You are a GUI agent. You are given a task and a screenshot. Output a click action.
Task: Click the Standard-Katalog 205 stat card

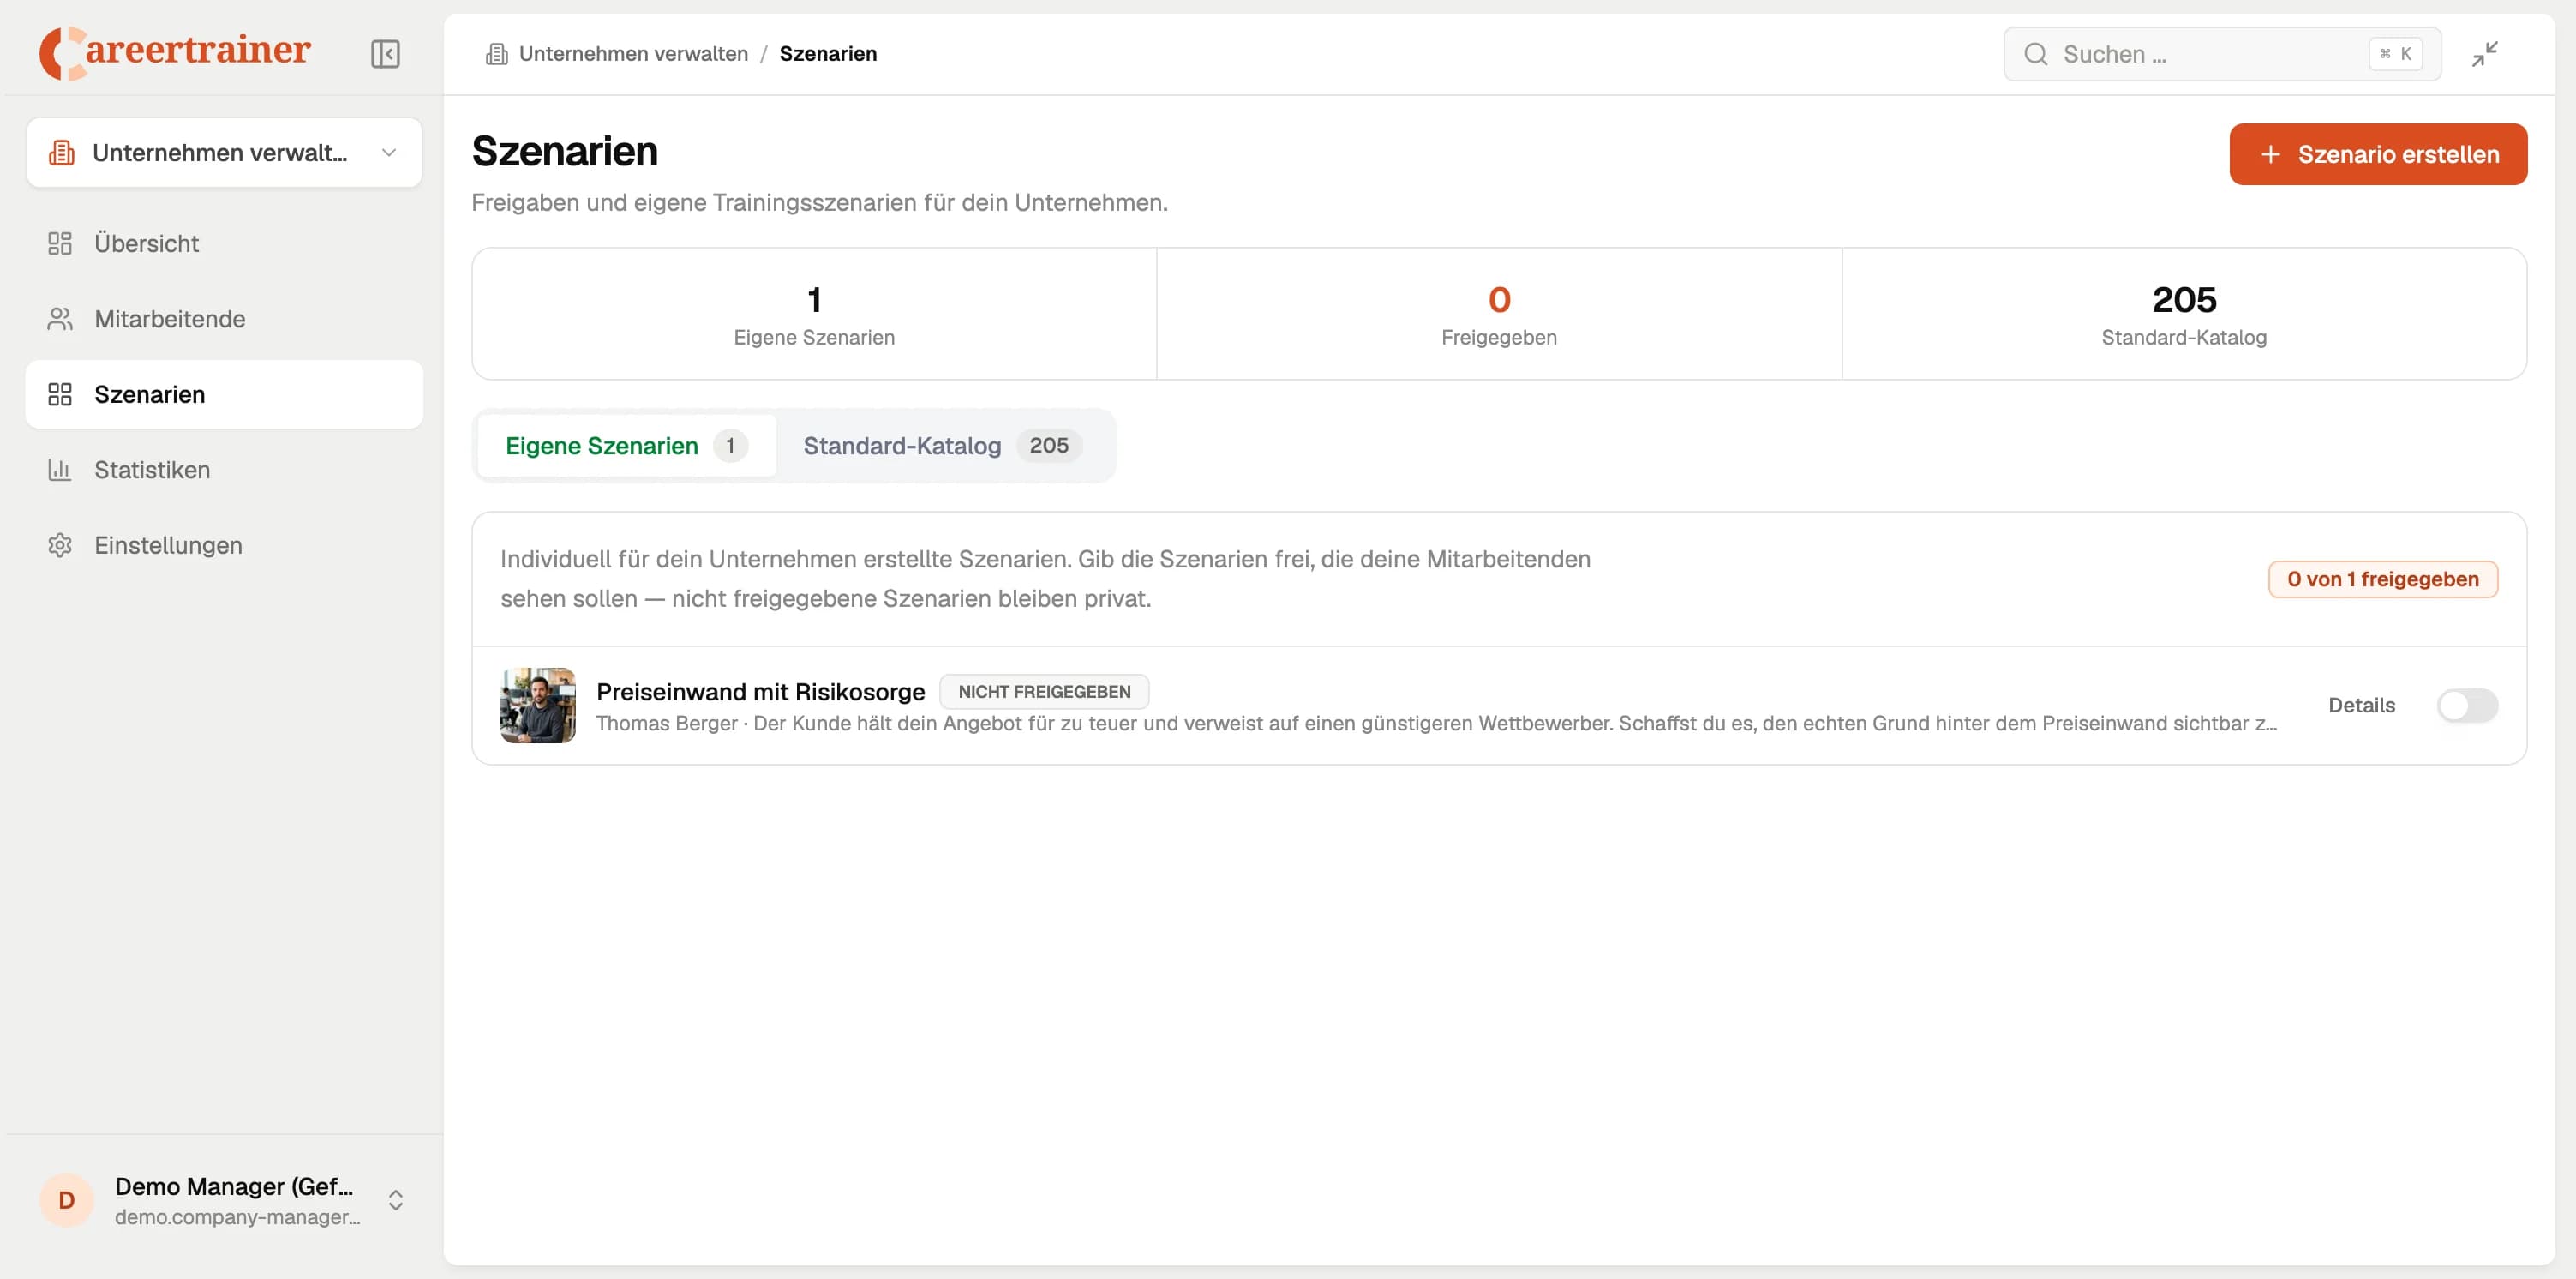[2184, 314]
